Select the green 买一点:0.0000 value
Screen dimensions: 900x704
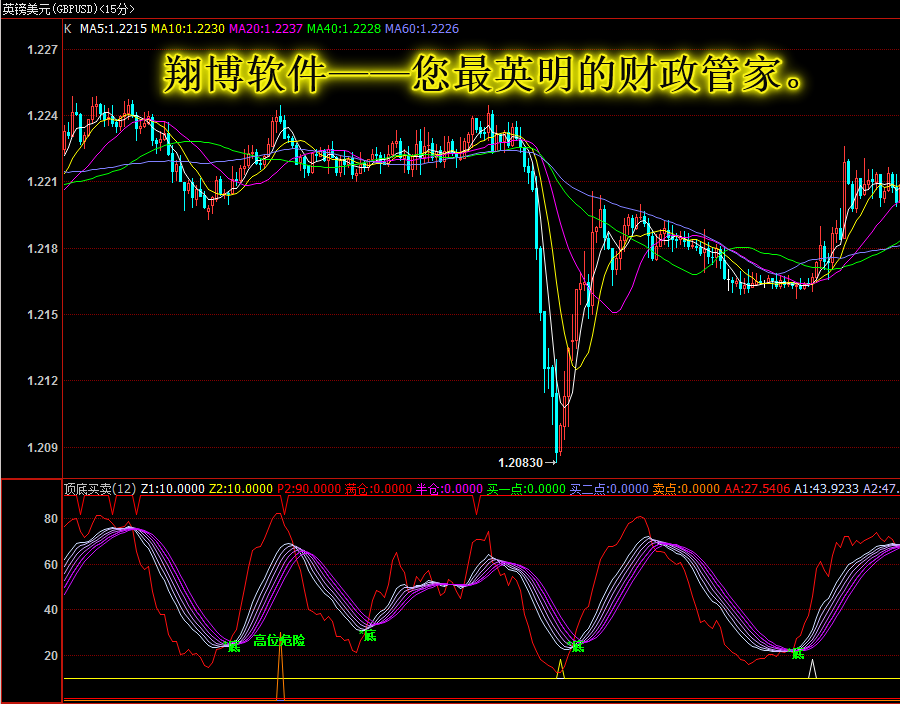click(526, 489)
